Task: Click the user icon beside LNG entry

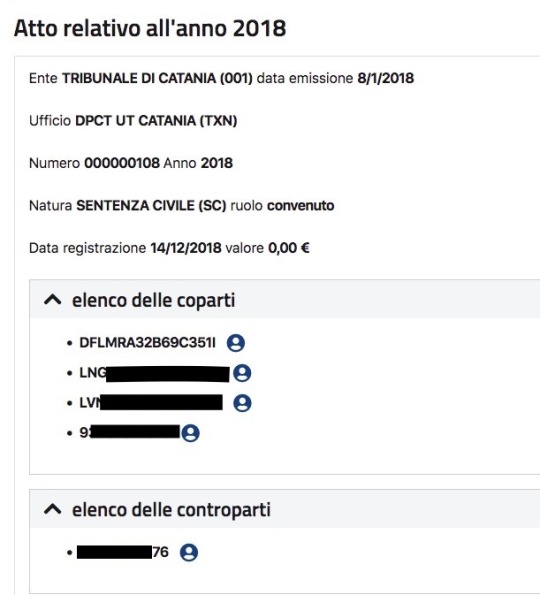Action: tap(242, 373)
